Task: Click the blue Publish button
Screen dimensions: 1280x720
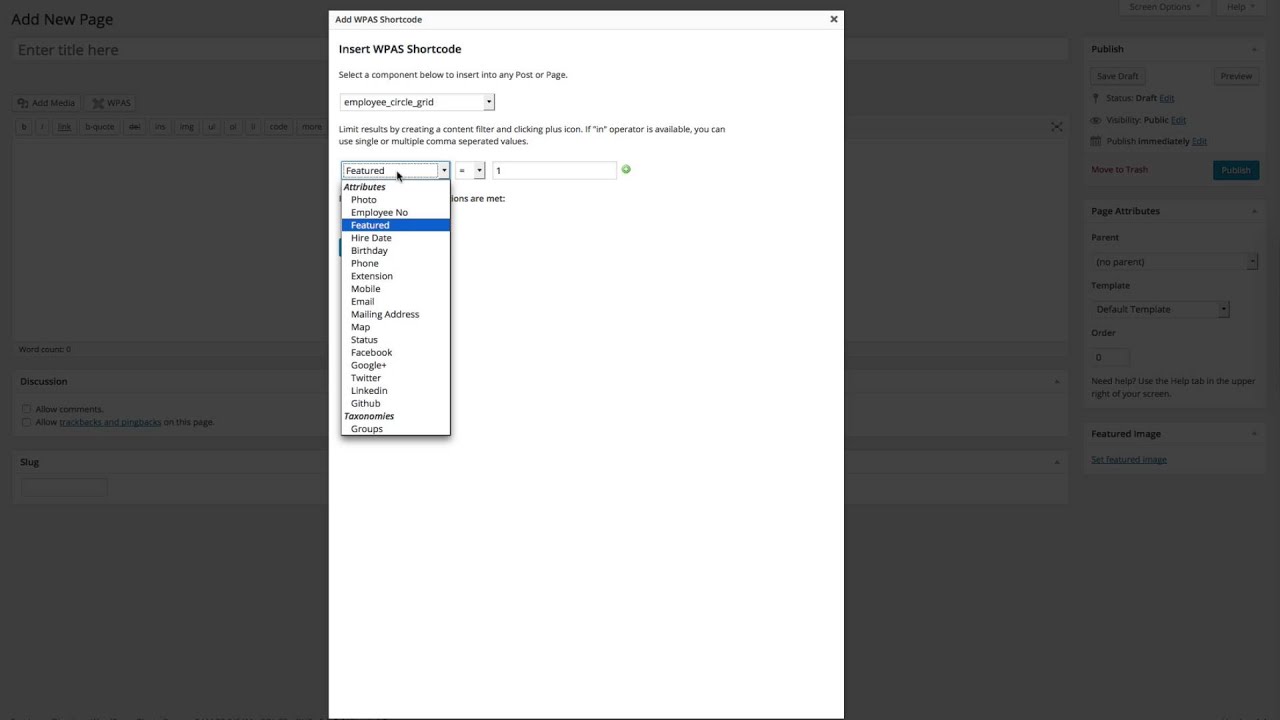Action: 1236,170
